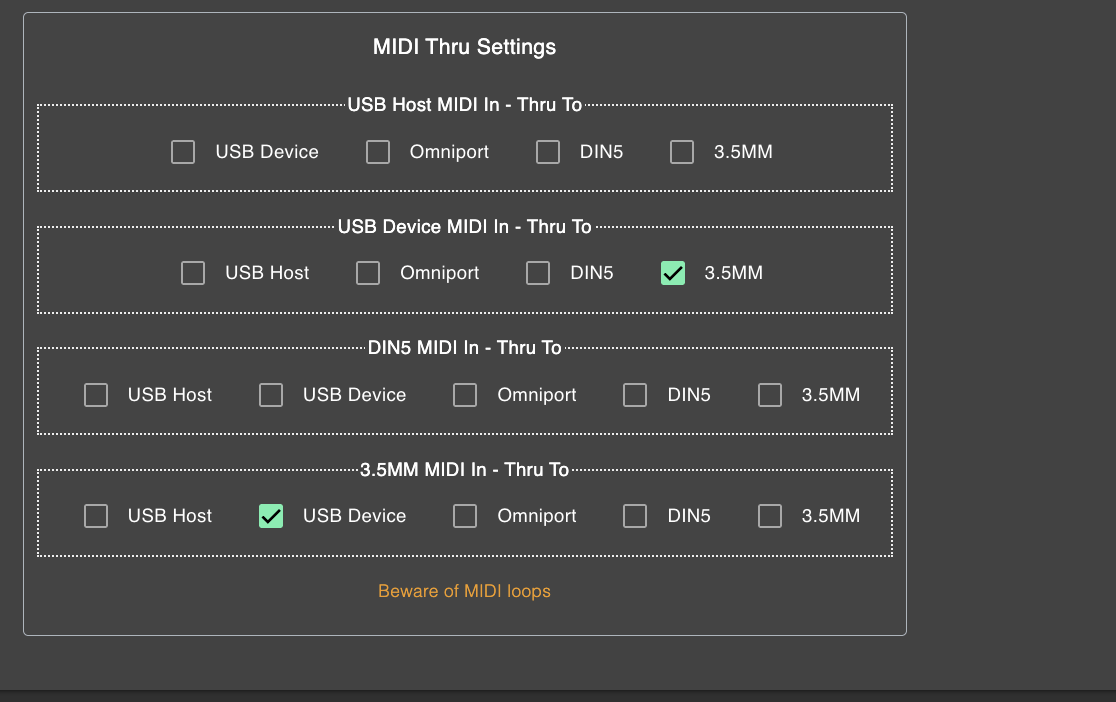1116x702 pixels.
Task: Check DIN5 box in DIN5 MIDI In group
Action: point(635,395)
